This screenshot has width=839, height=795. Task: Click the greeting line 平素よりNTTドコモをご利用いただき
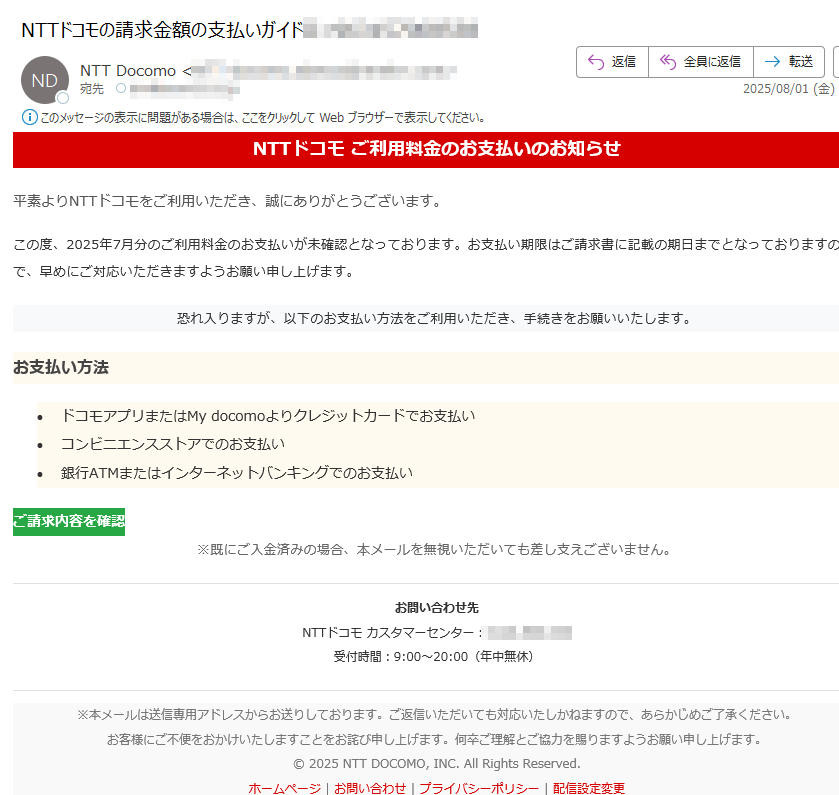point(227,201)
